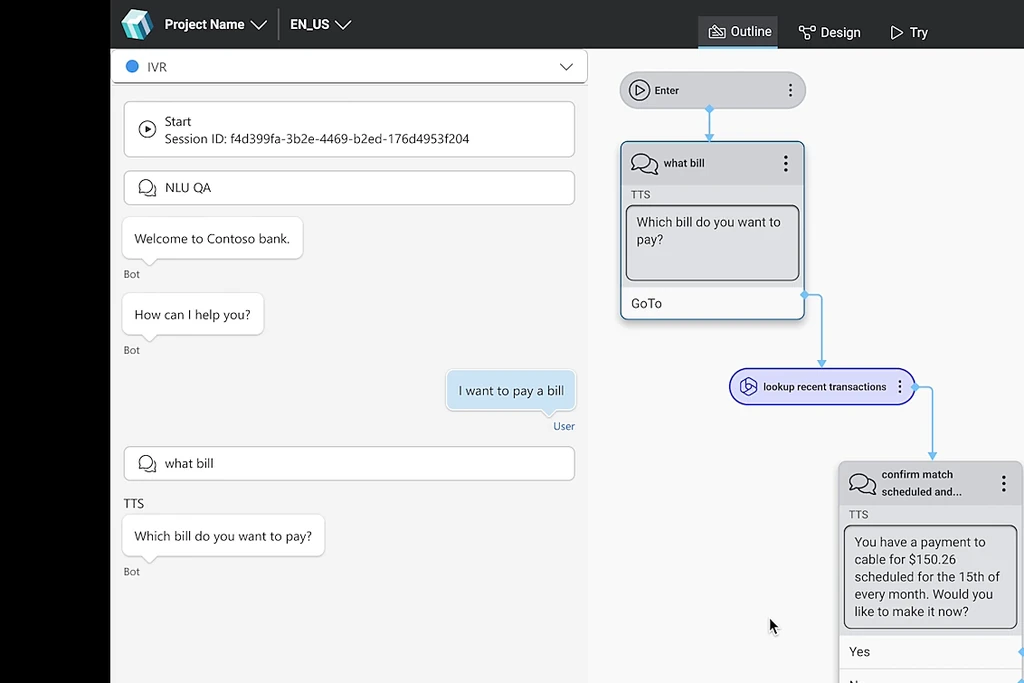The image size is (1024, 683).
Task: Click the Which bill do you want to pay bot bubble
Action: [x=223, y=536]
